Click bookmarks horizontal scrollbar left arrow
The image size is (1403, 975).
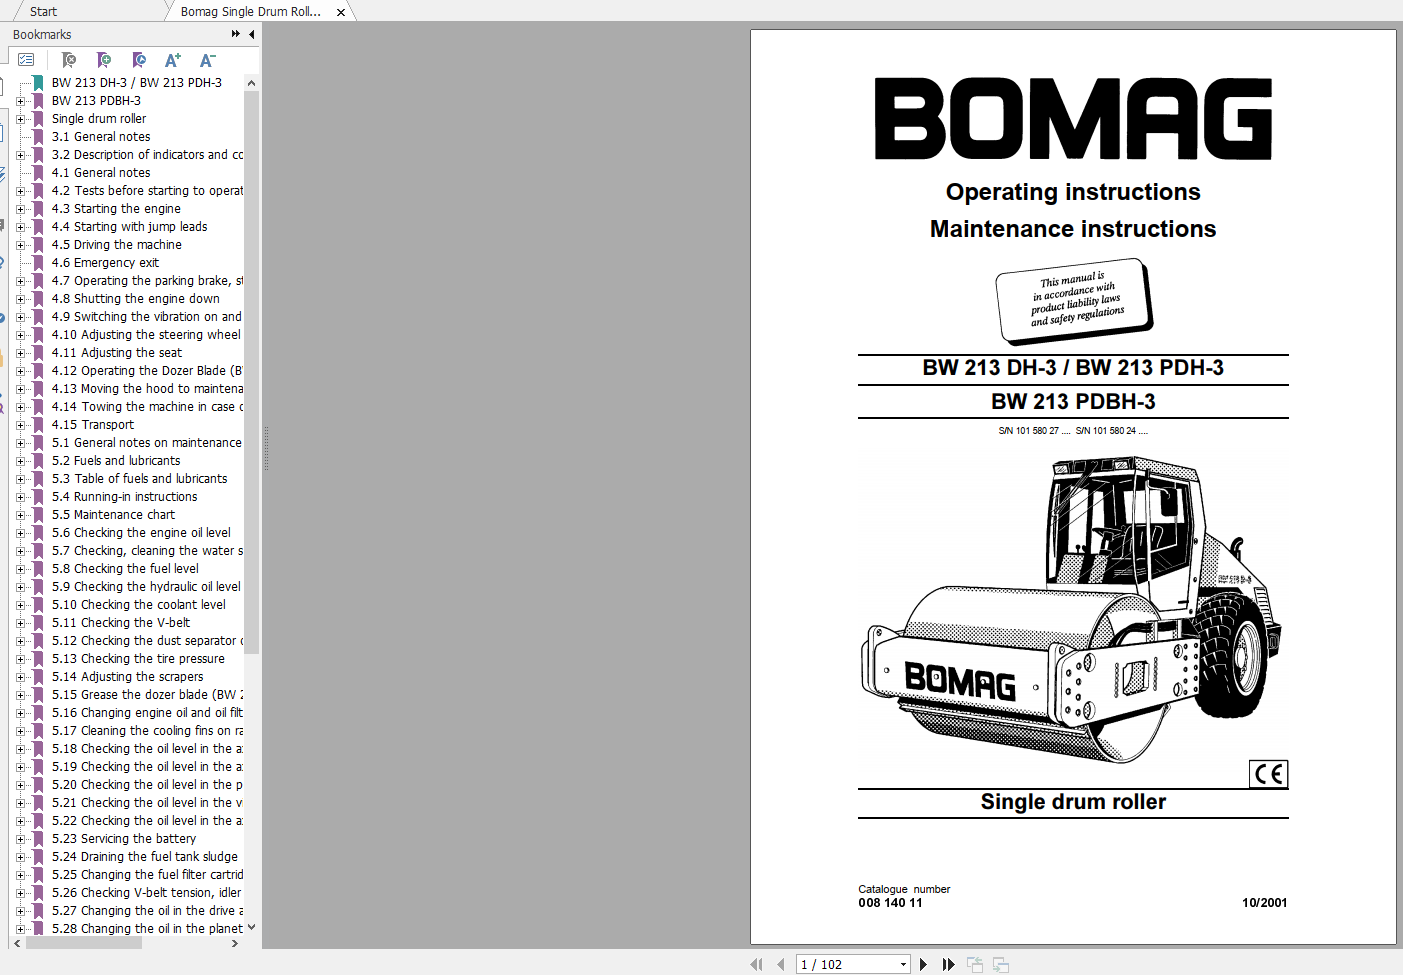click(17, 943)
